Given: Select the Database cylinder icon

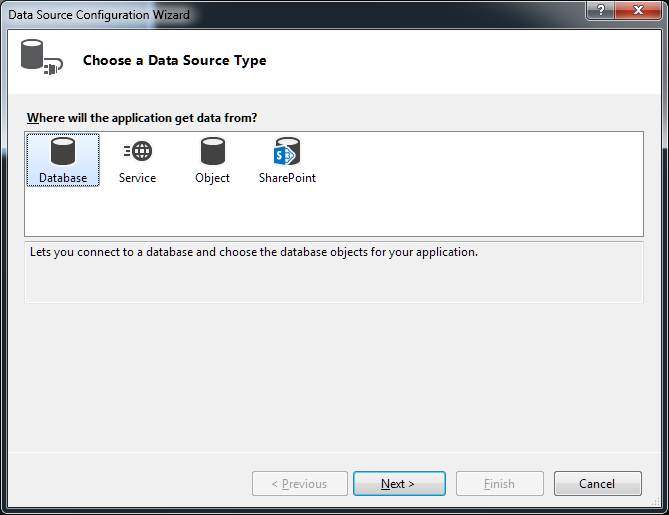Looking at the screenshot, I should pos(63,151).
